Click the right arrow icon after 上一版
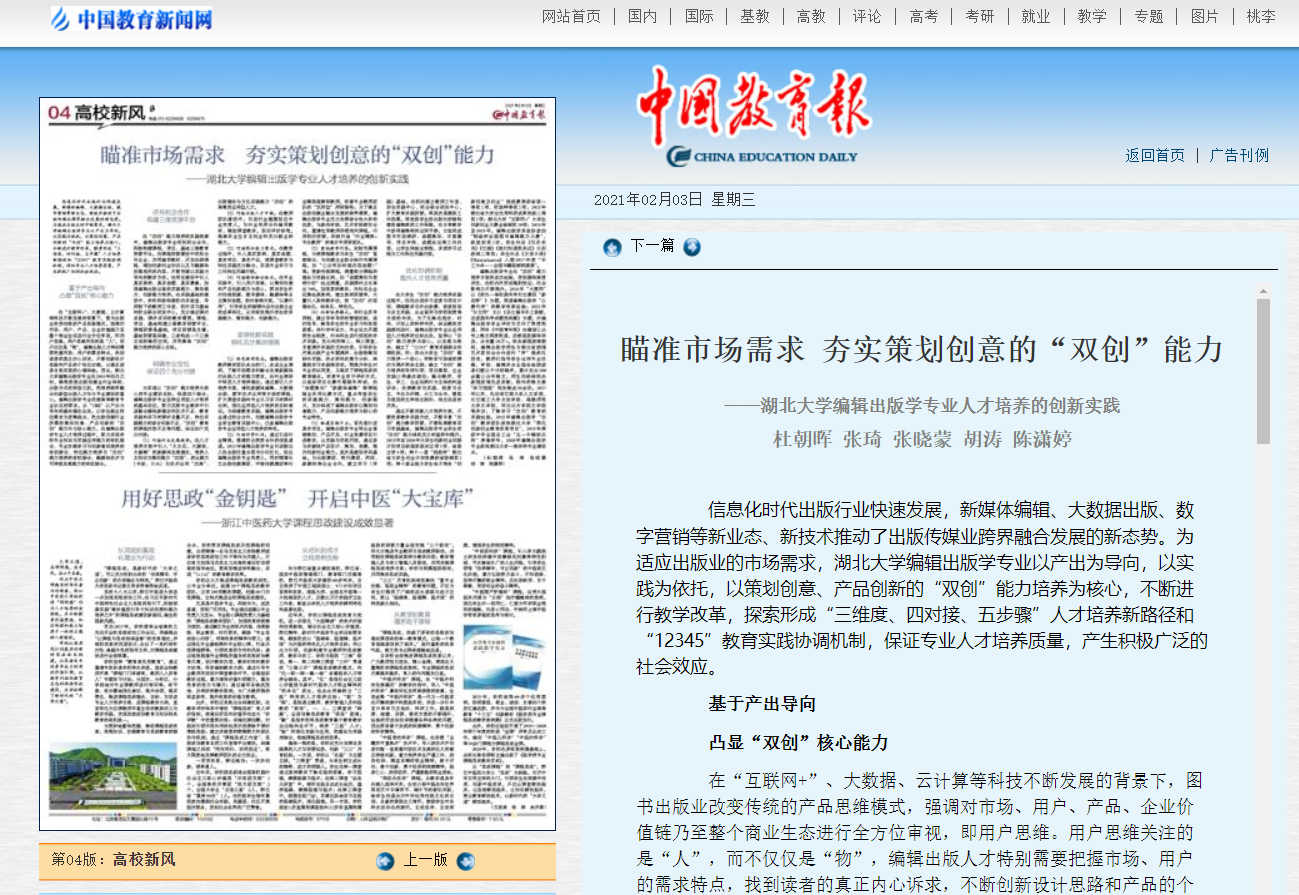 [x=465, y=861]
